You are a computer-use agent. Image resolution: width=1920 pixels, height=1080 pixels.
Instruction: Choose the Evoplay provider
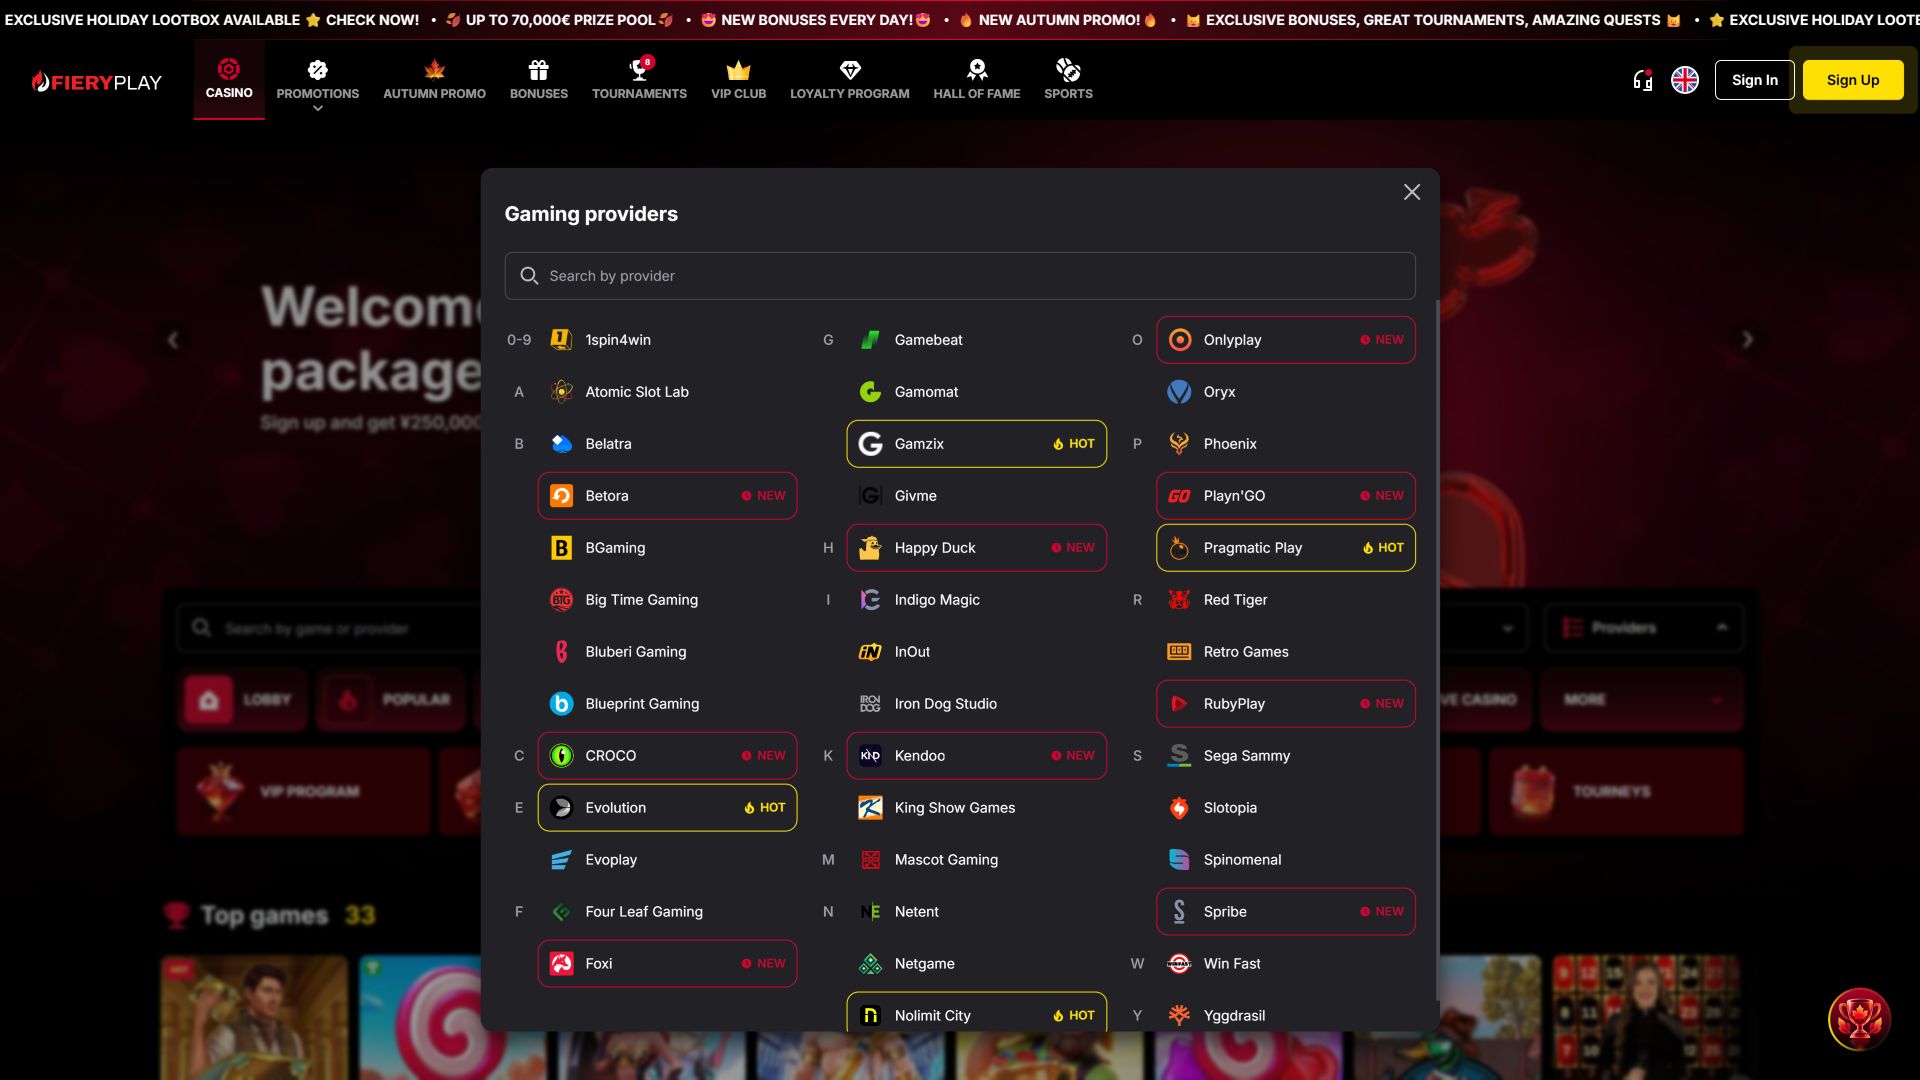pos(667,860)
